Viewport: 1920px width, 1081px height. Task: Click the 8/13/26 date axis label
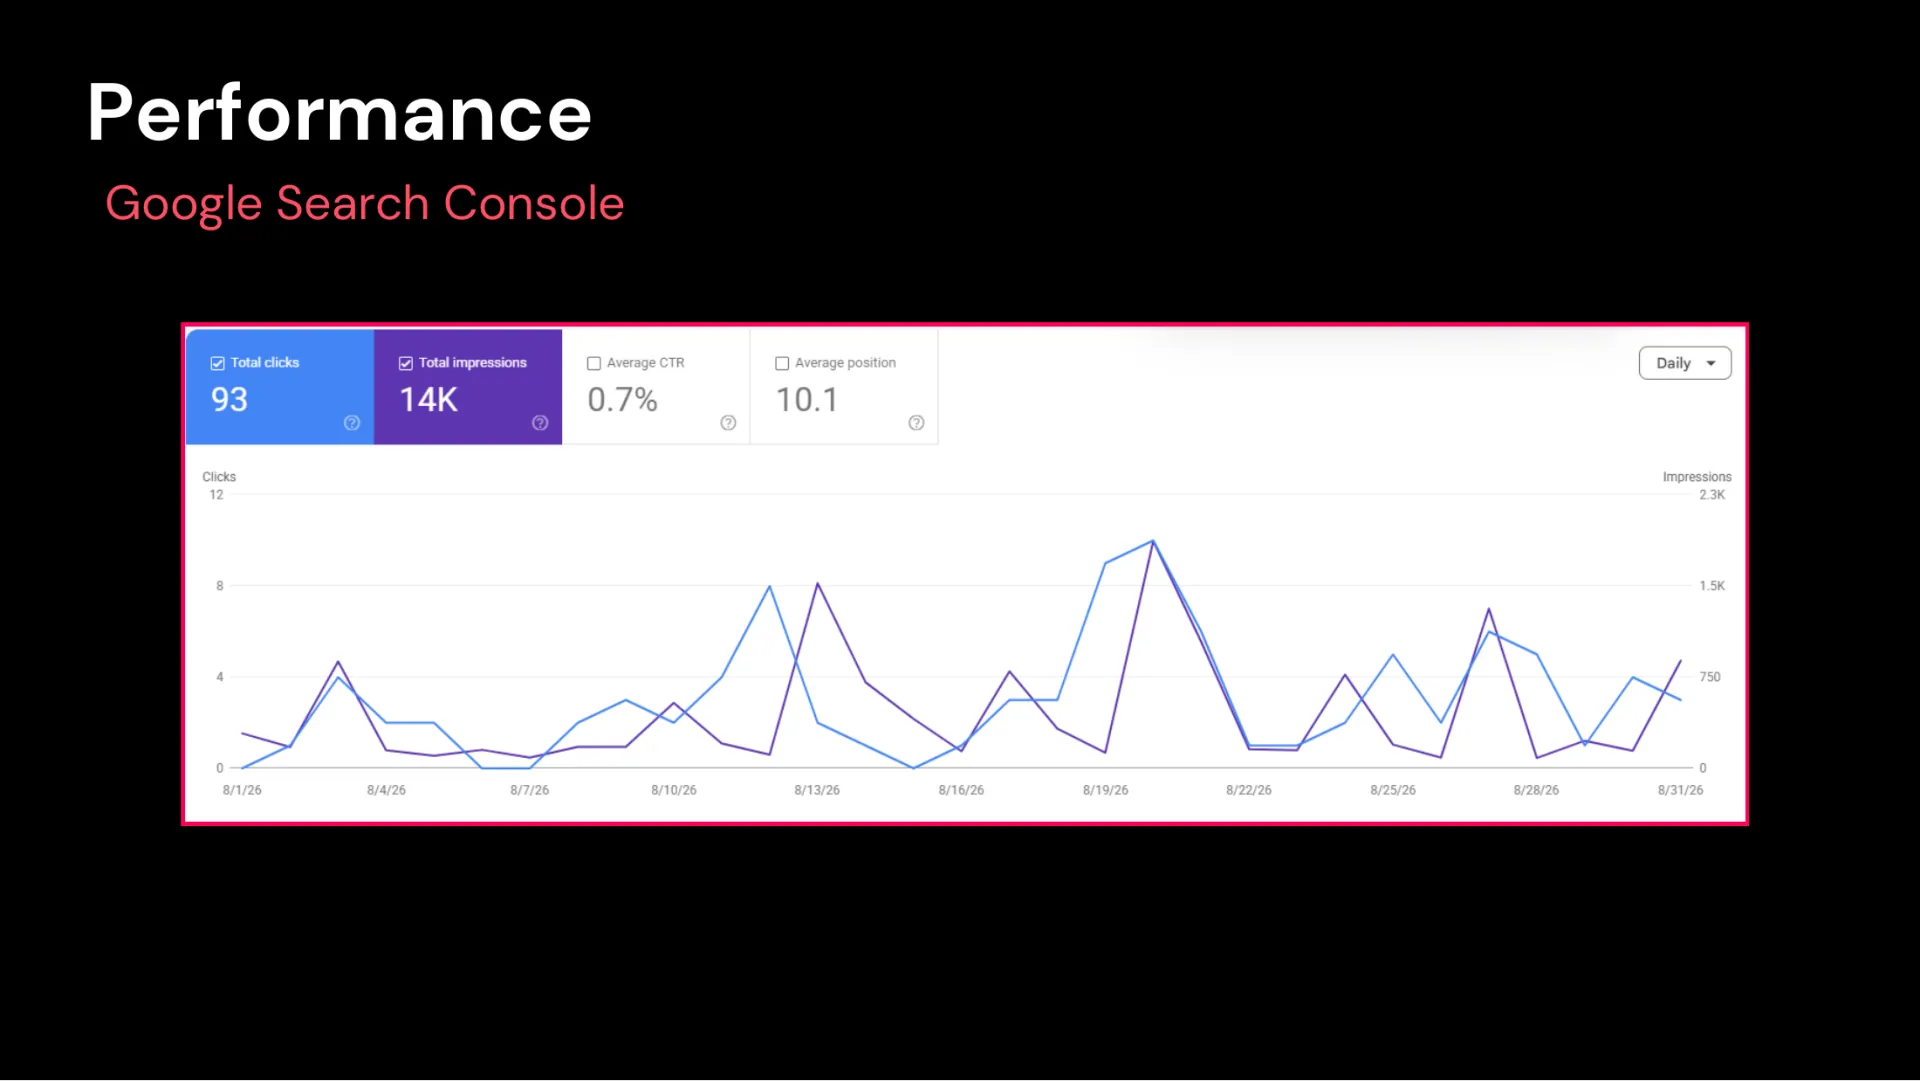coord(817,790)
